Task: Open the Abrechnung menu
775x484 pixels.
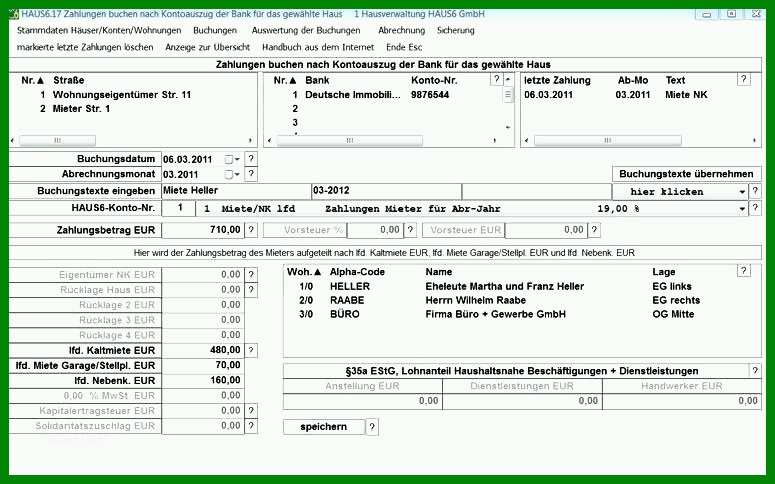Action: coord(401,30)
